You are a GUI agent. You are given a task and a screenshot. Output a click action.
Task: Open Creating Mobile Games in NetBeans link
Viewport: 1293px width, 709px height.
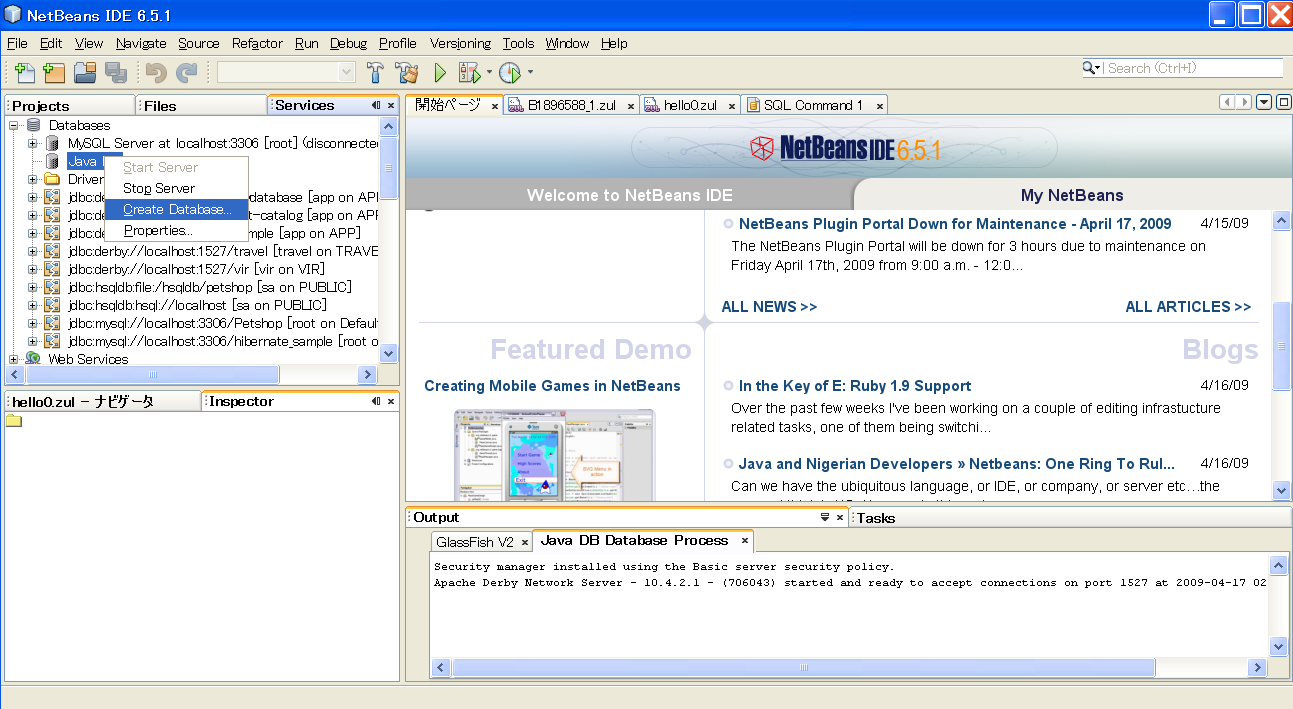552,386
